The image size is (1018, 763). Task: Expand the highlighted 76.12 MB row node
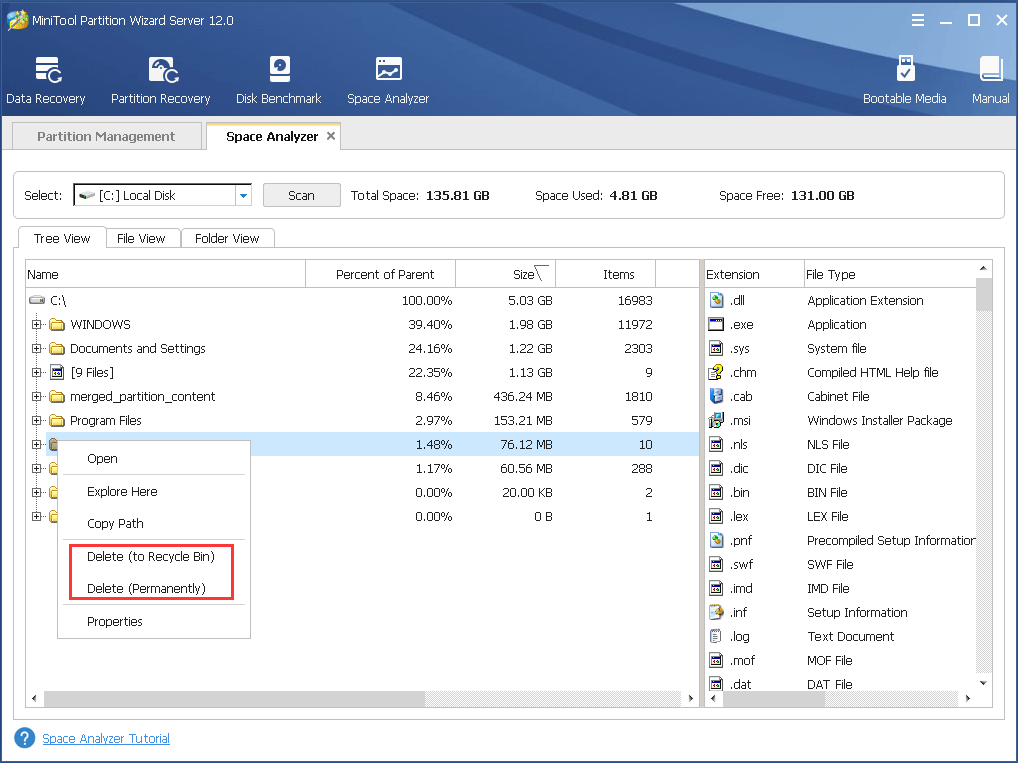tap(36, 444)
